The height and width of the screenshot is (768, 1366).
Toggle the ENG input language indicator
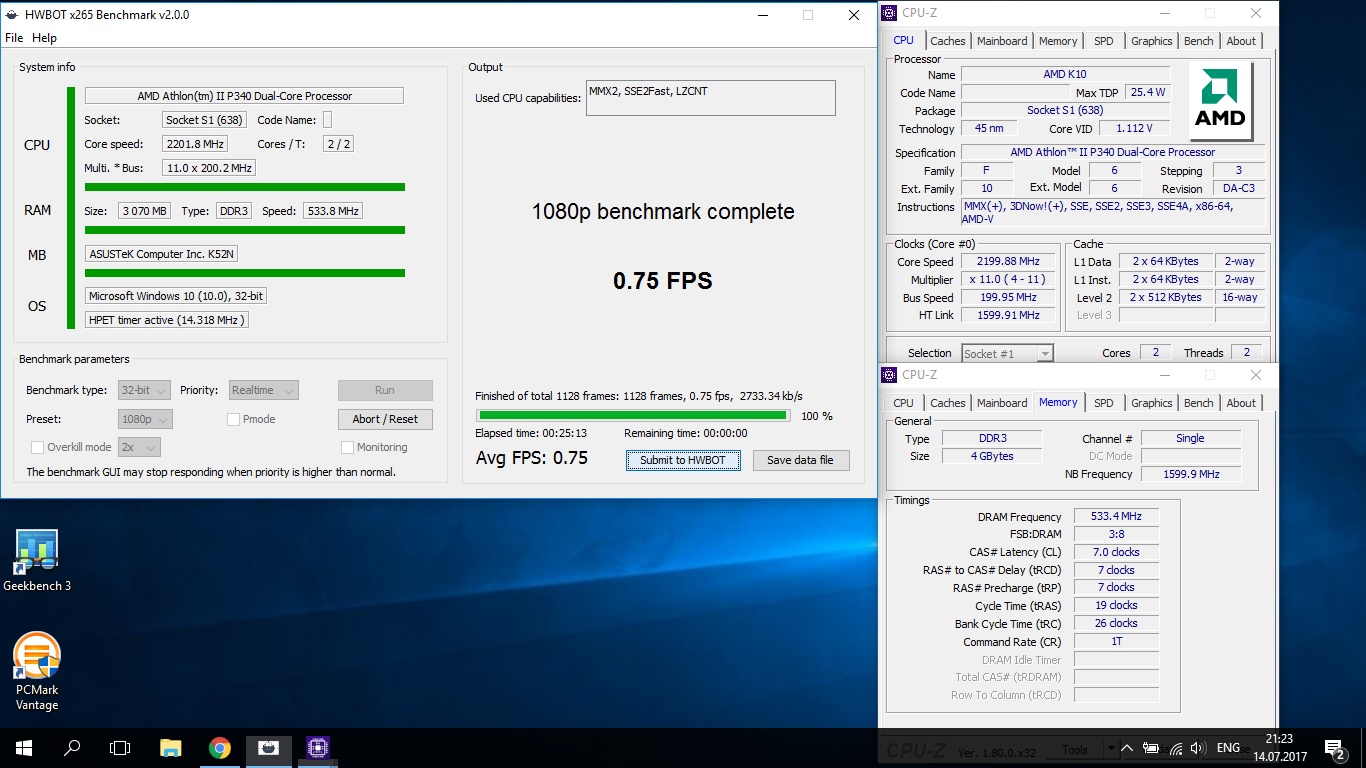[1228, 748]
